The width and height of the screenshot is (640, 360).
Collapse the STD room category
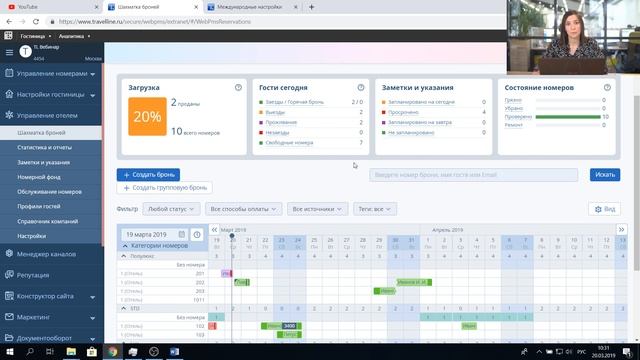(x=124, y=309)
